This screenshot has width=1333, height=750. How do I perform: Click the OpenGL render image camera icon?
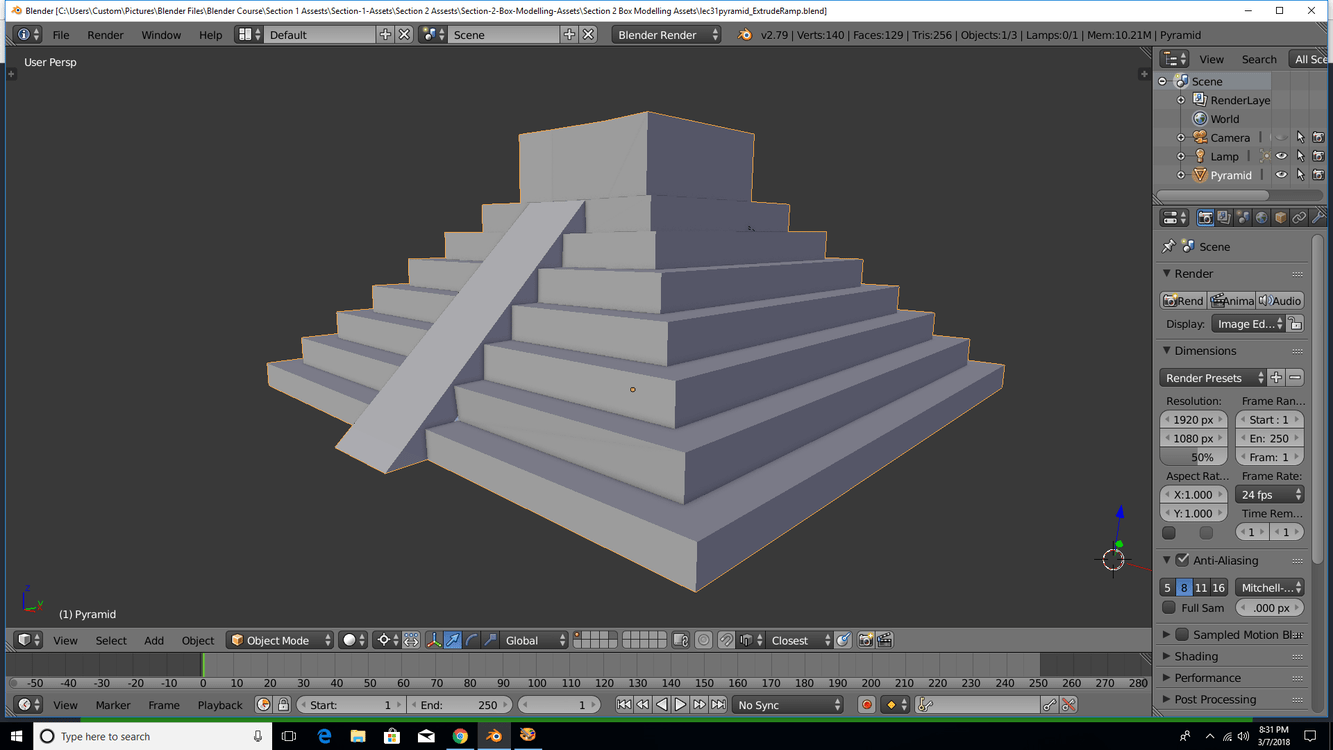(x=866, y=640)
